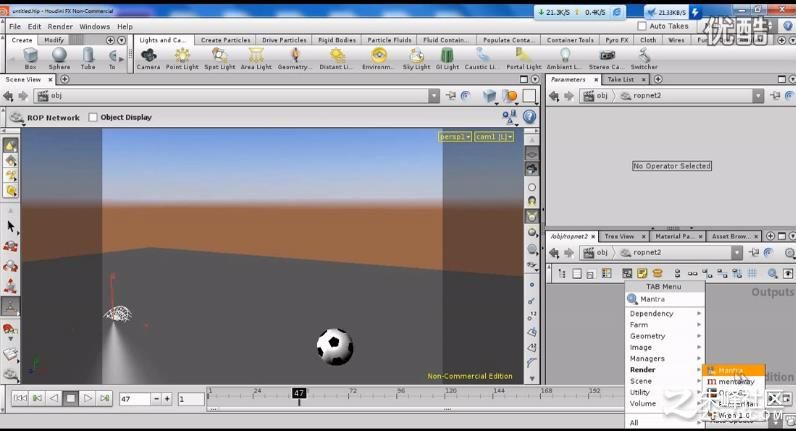Create a Caustic Light
Viewport: 796px width, 431px height.
pos(481,58)
